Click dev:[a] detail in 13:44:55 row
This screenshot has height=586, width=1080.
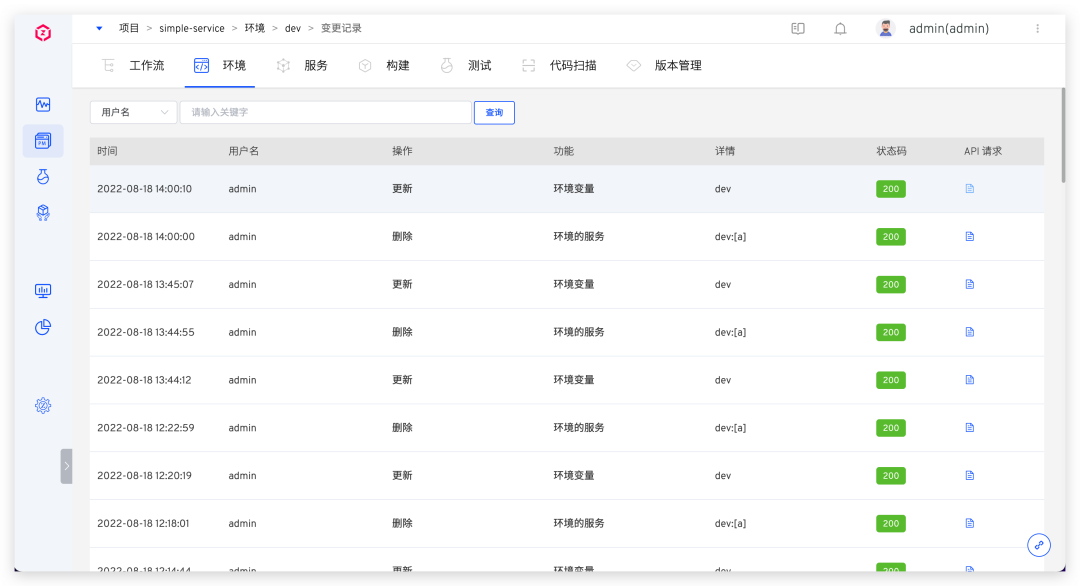point(730,332)
